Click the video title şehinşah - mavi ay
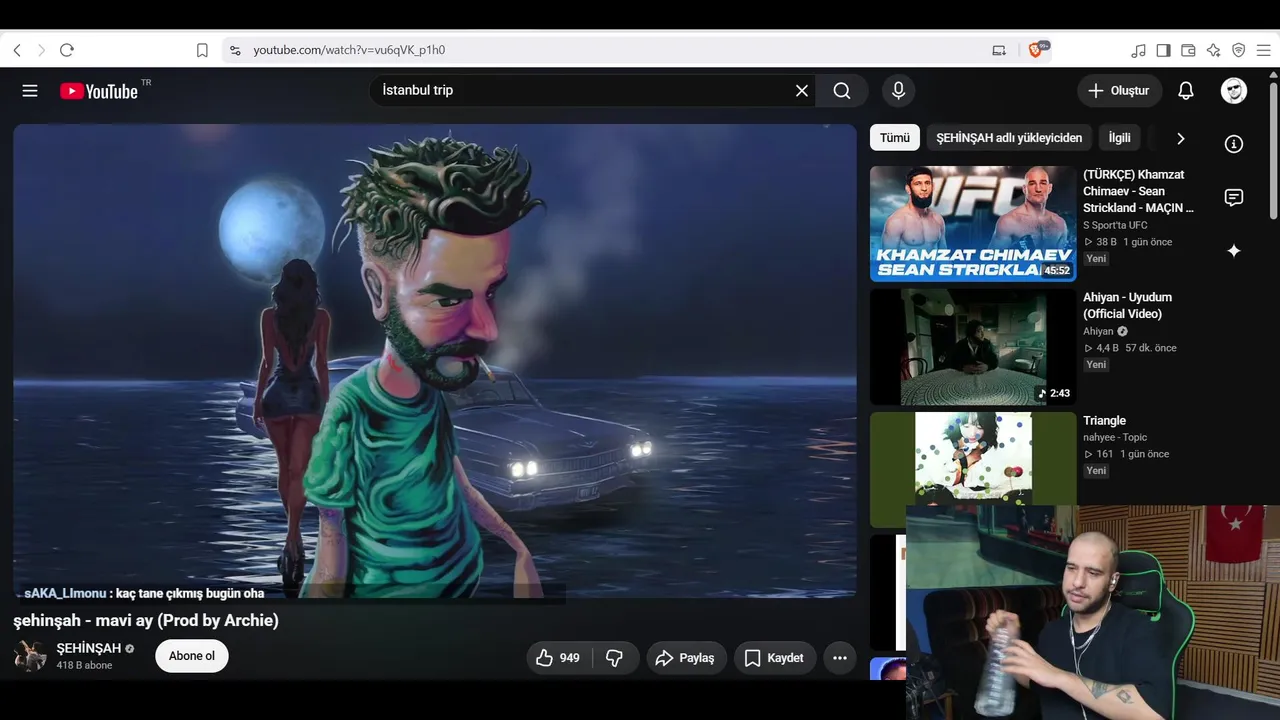 pyautogui.click(x=146, y=620)
